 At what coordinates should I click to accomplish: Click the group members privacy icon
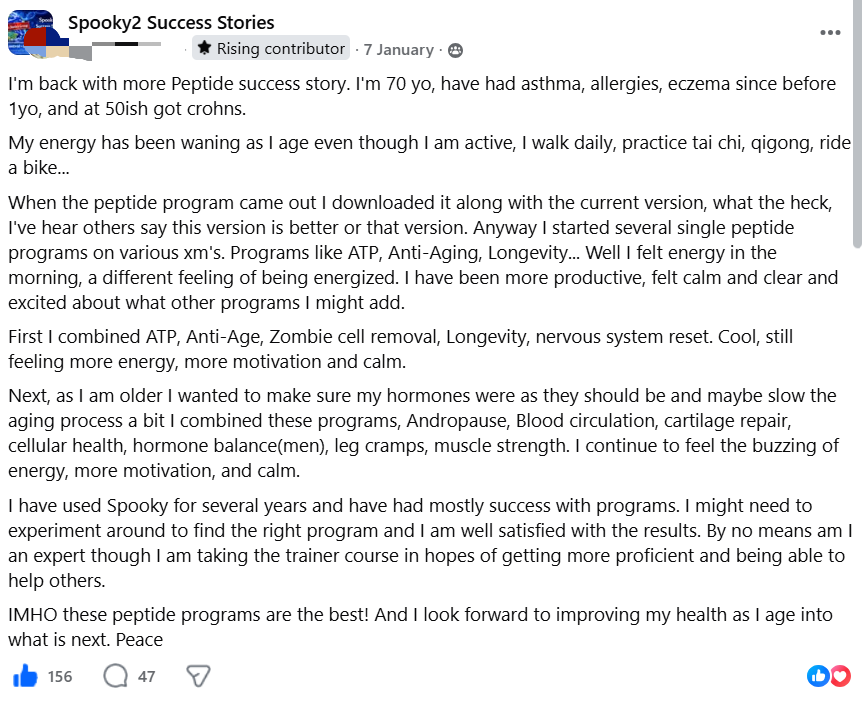click(x=455, y=50)
